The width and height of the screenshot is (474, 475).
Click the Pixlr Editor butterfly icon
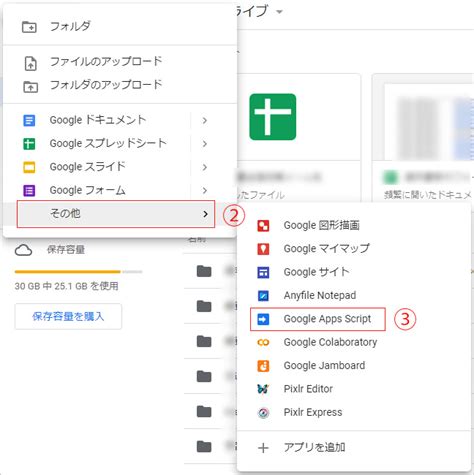click(x=263, y=389)
